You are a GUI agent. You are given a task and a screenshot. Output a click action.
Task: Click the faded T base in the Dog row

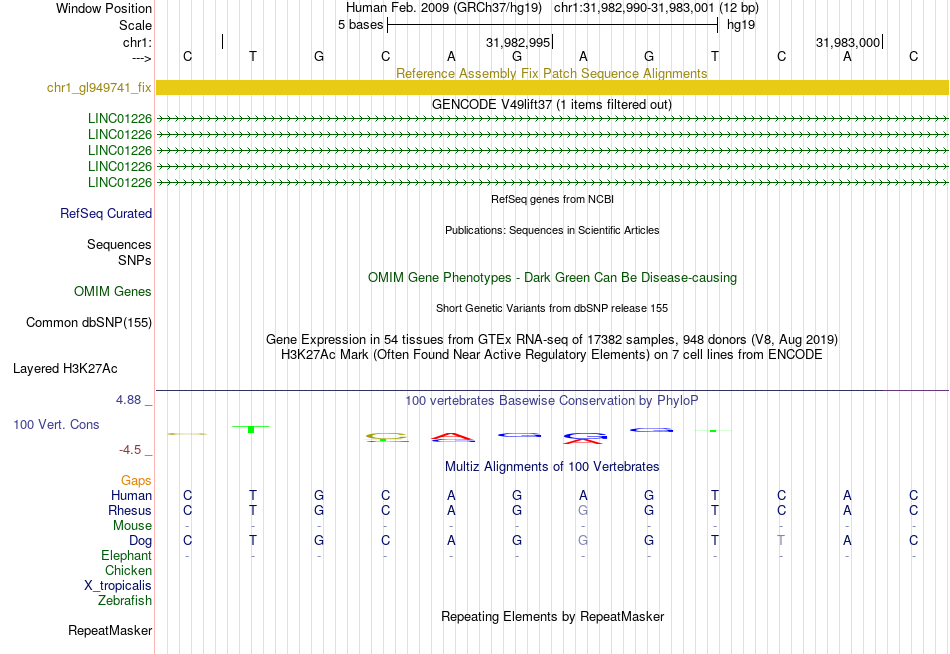(x=781, y=540)
